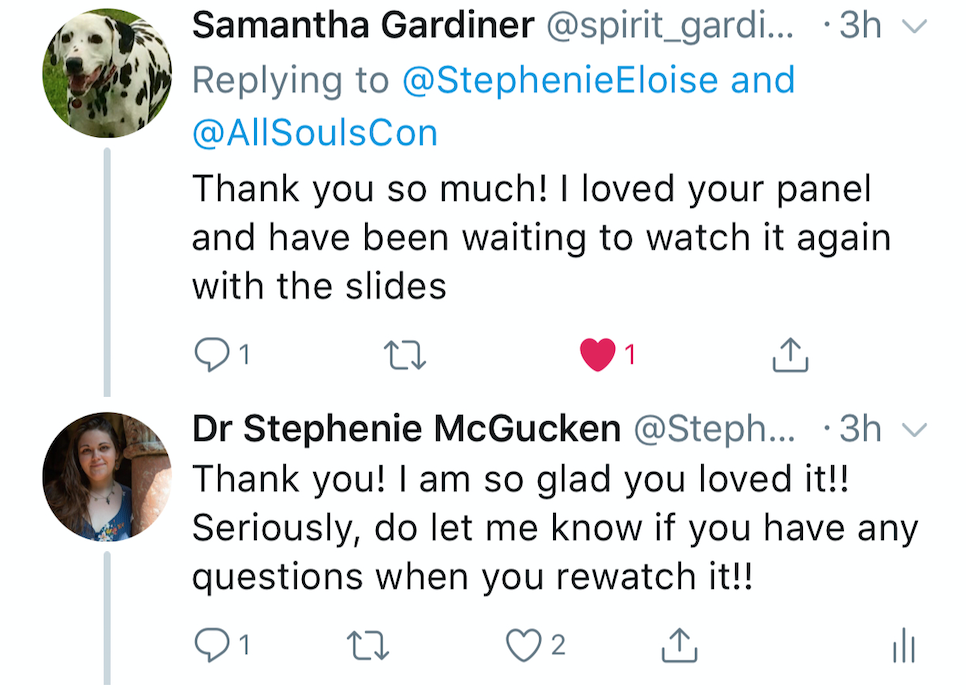Like Dr Stephenie McGucken's tweet

[x=524, y=646]
